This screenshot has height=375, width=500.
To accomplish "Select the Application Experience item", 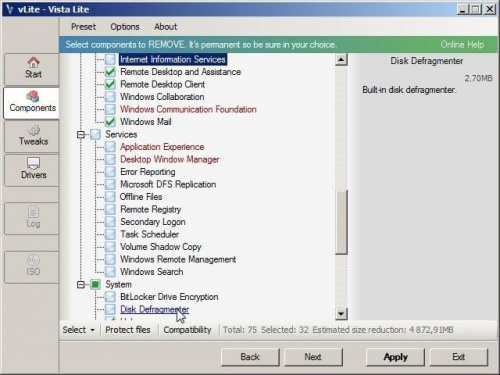I will click(162, 147).
